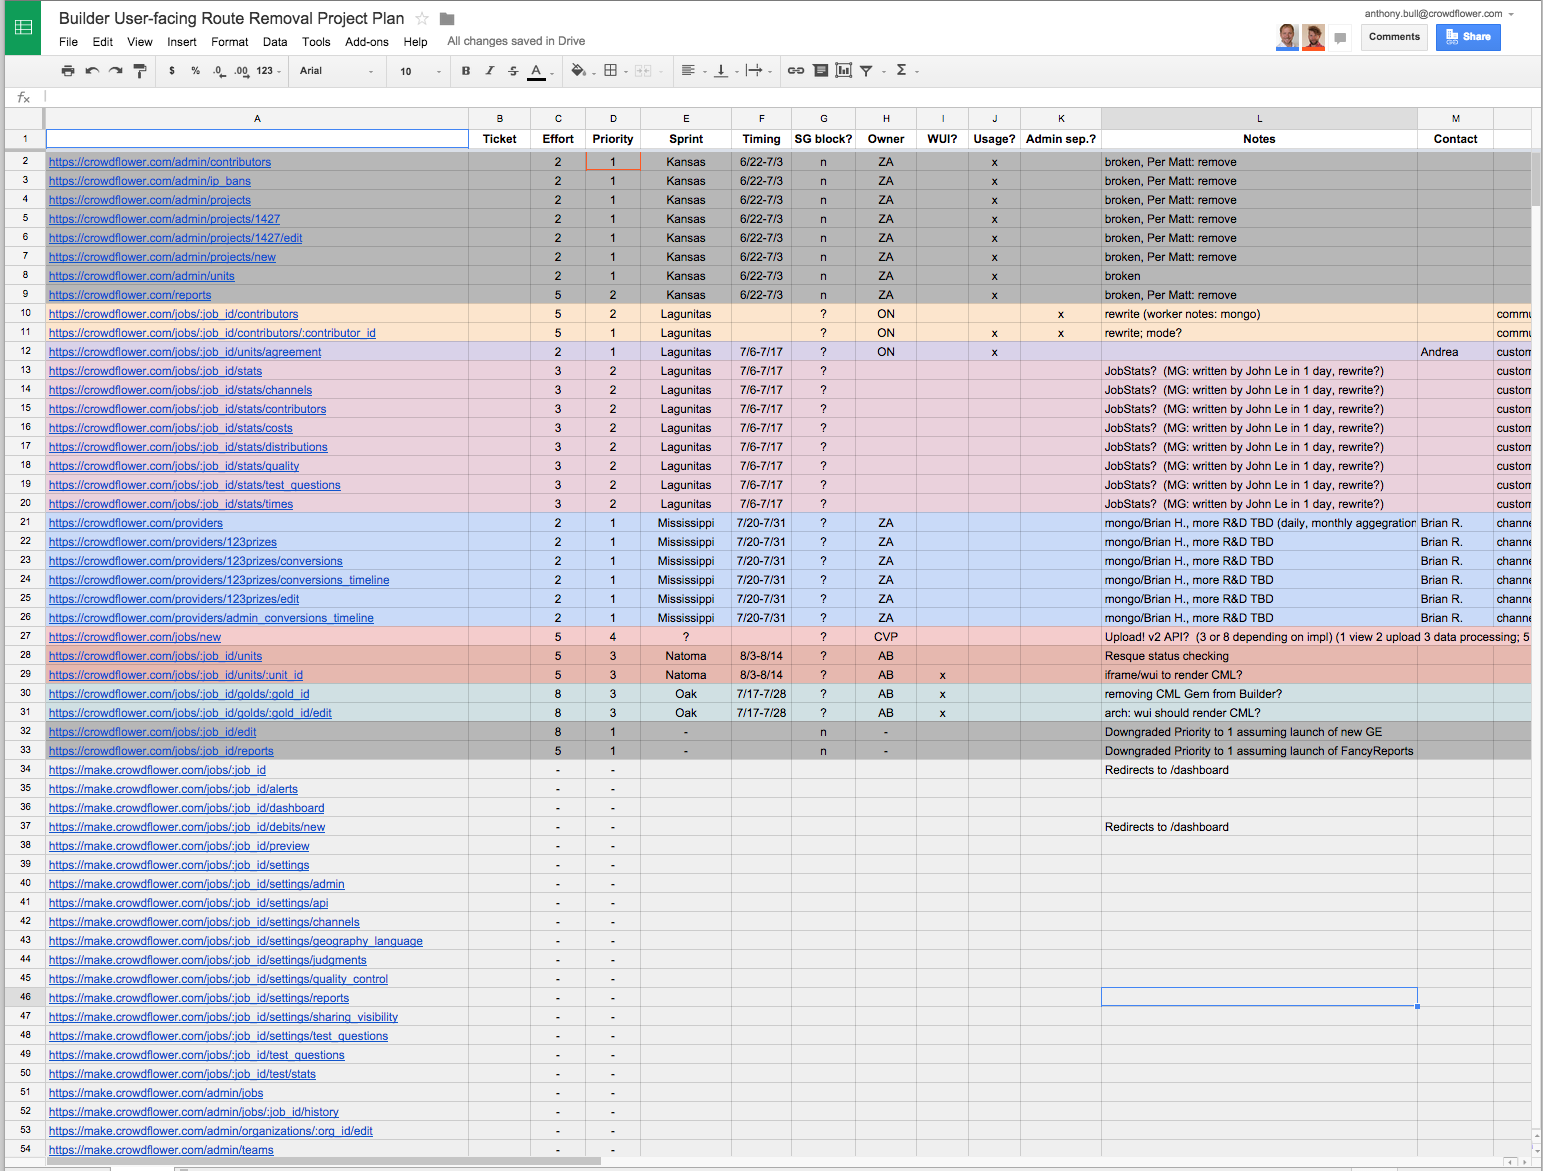Open the Functions sigma menu
Screen dimensions: 1543x1171
coord(906,71)
